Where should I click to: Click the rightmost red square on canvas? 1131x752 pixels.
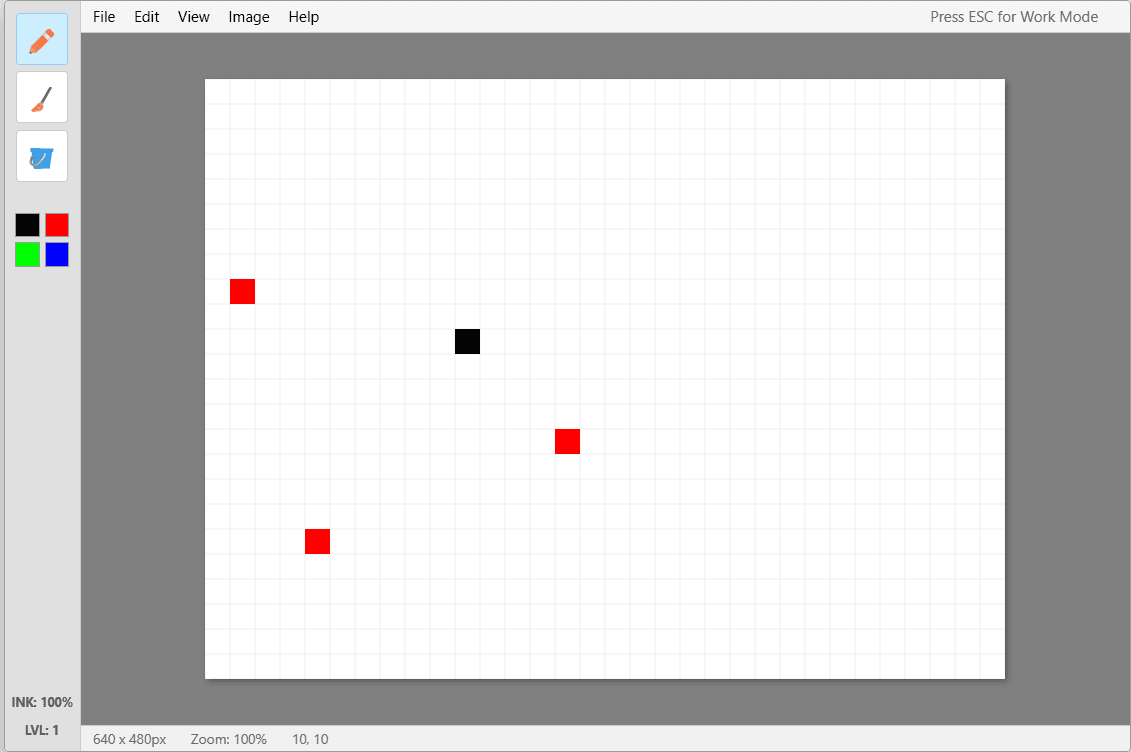(567, 441)
